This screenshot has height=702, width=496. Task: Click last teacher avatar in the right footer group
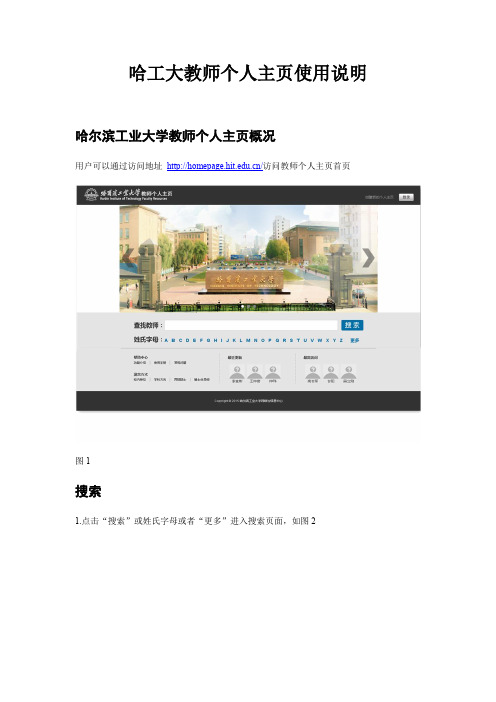click(348, 373)
